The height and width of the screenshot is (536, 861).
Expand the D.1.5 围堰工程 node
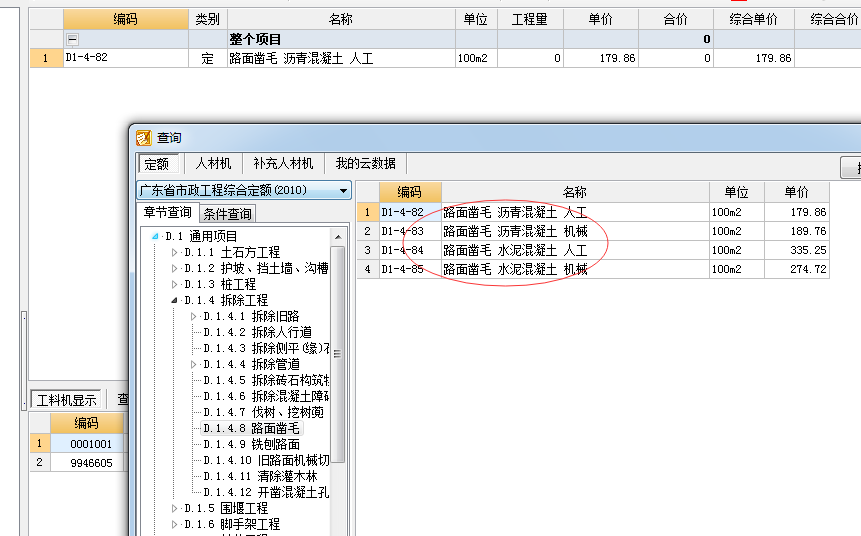[175, 508]
